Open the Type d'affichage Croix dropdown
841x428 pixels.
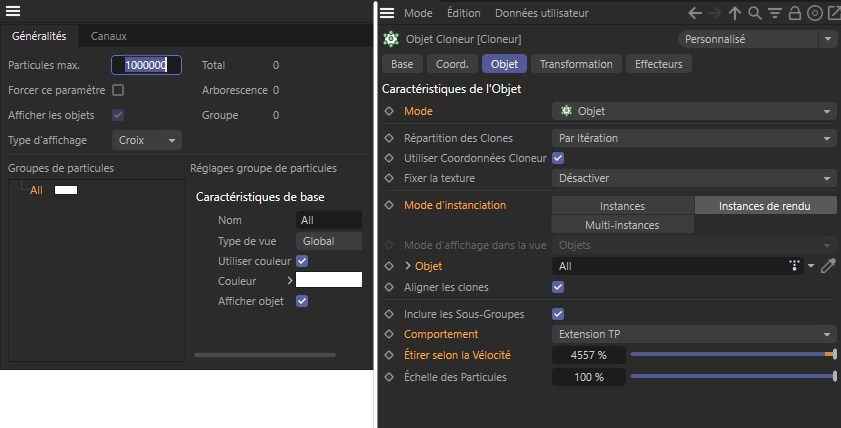(146, 140)
